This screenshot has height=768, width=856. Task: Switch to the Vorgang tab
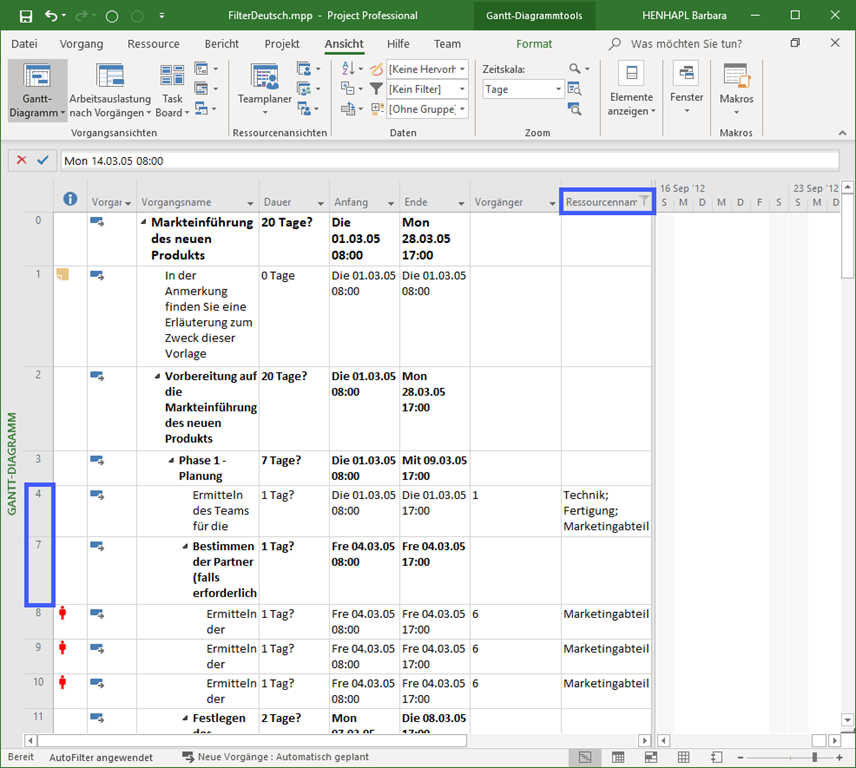[x=81, y=44]
